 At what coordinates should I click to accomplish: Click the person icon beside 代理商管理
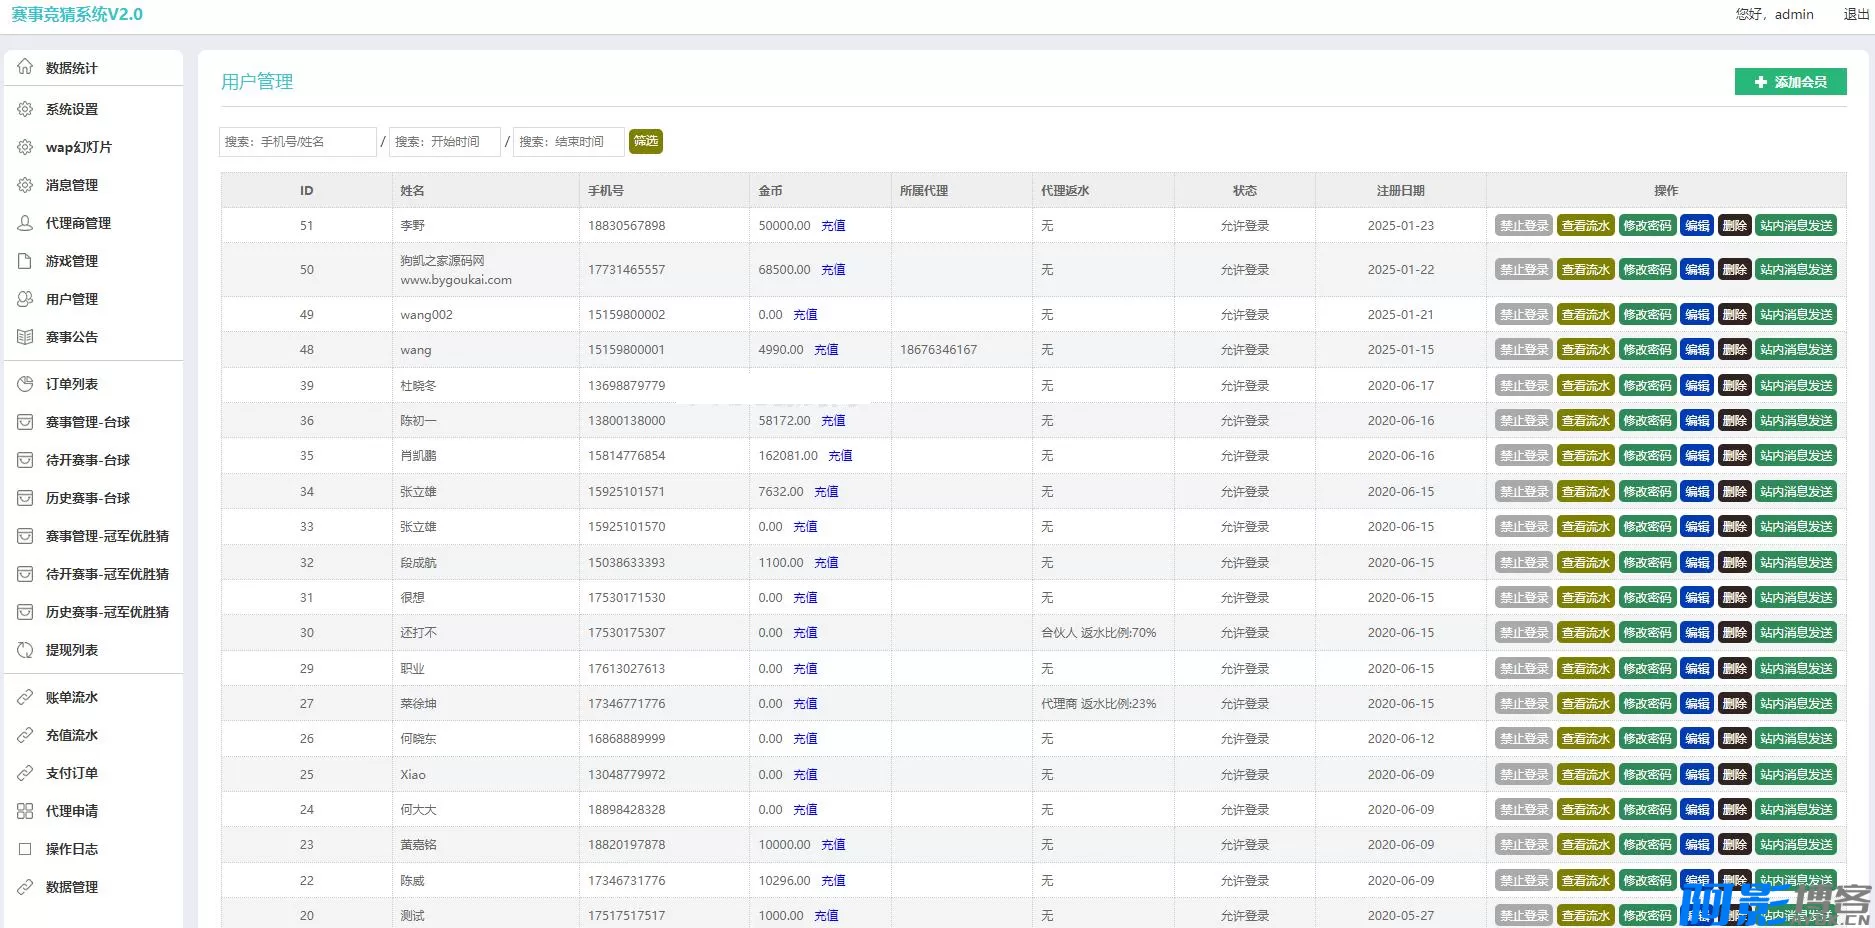click(25, 223)
